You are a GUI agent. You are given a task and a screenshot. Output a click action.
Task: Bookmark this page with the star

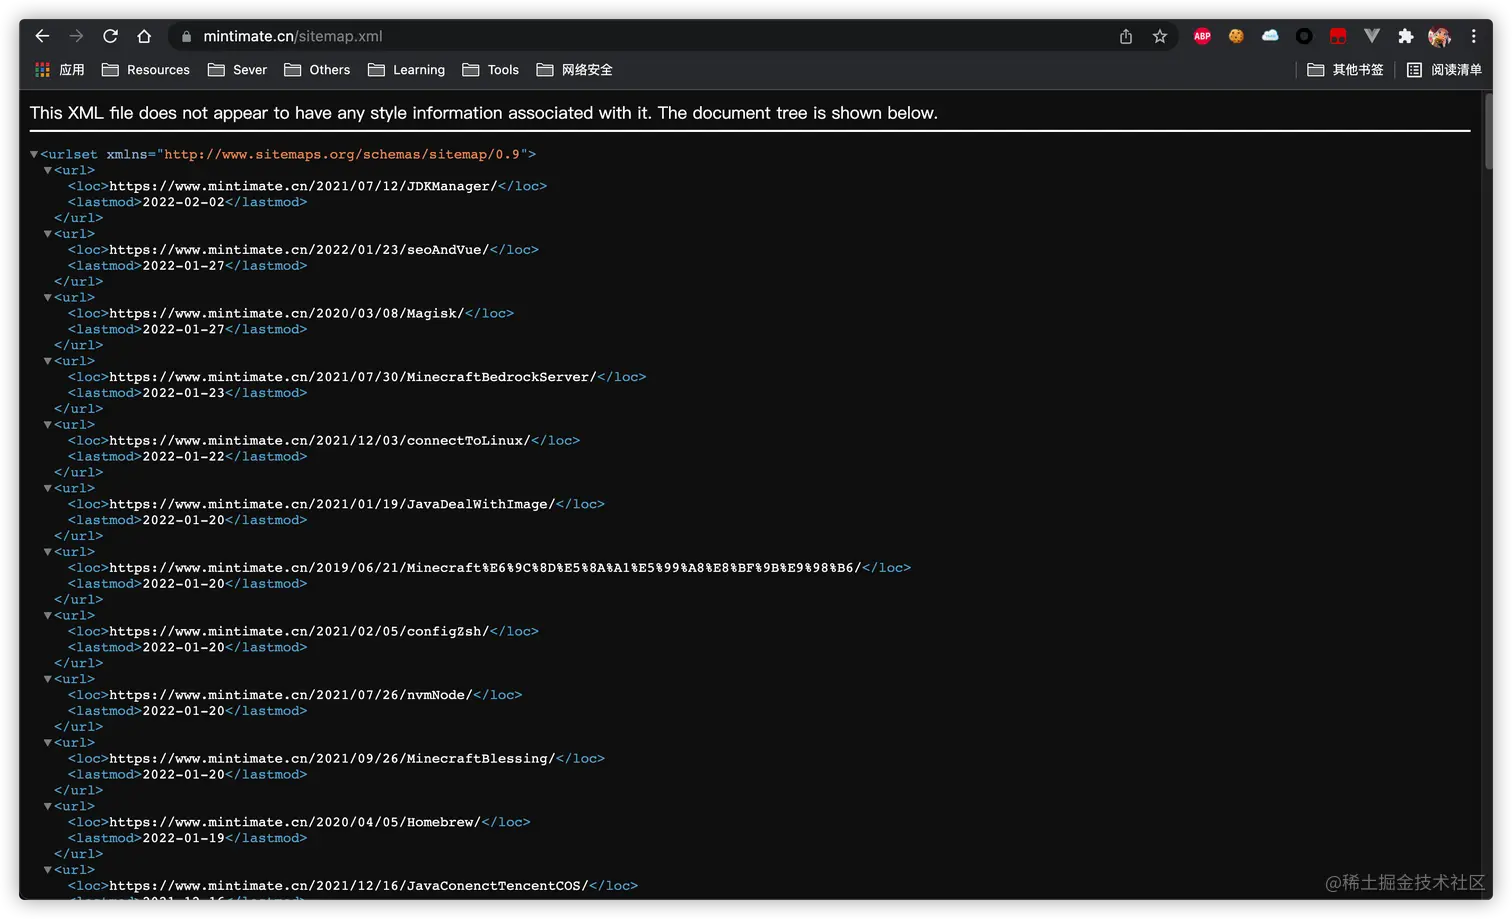point(1160,36)
